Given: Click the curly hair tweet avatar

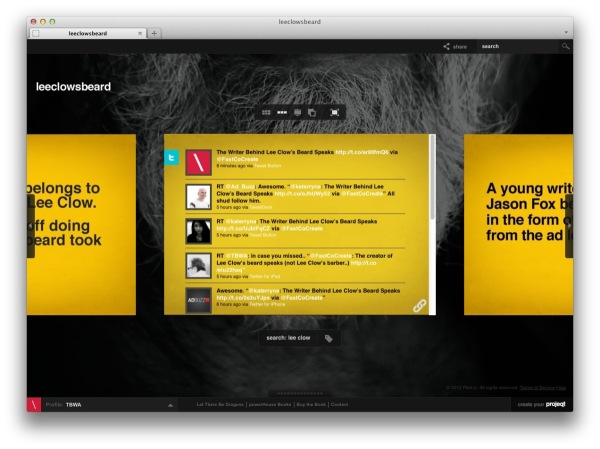Looking at the screenshot, I should pos(199,266).
